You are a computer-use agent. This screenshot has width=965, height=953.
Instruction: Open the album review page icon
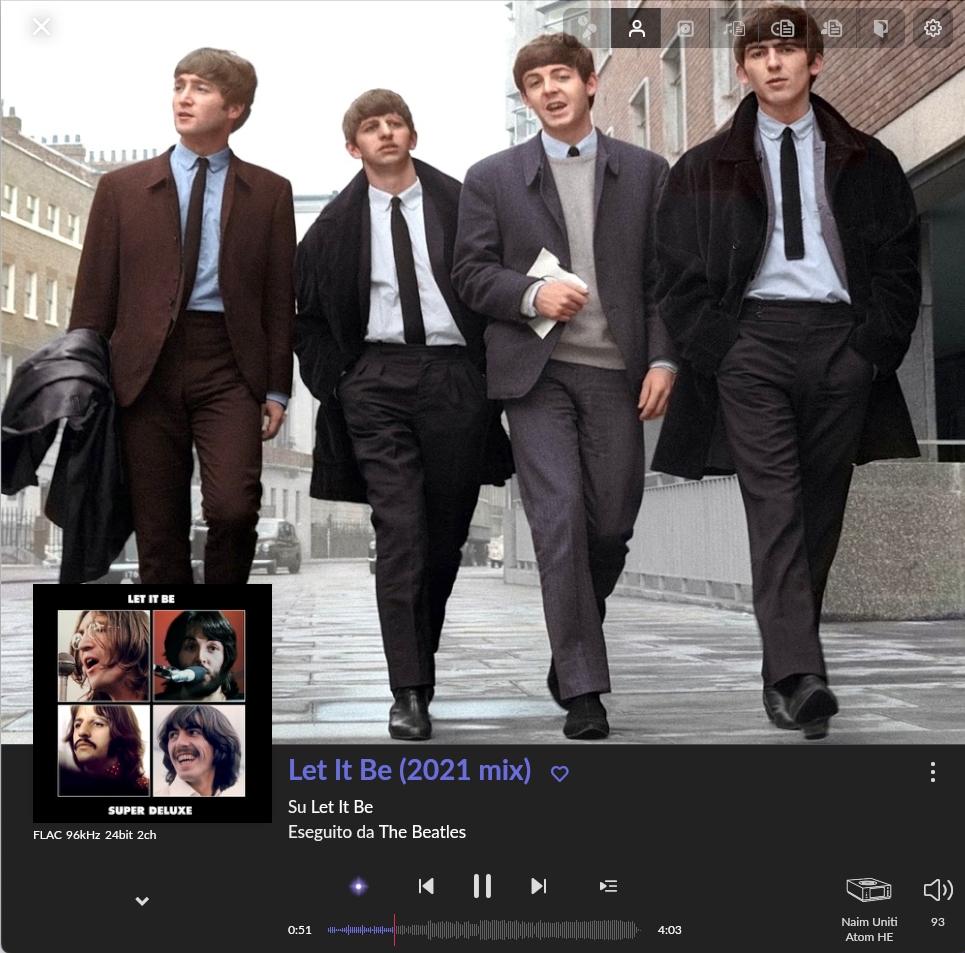point(783,29)
